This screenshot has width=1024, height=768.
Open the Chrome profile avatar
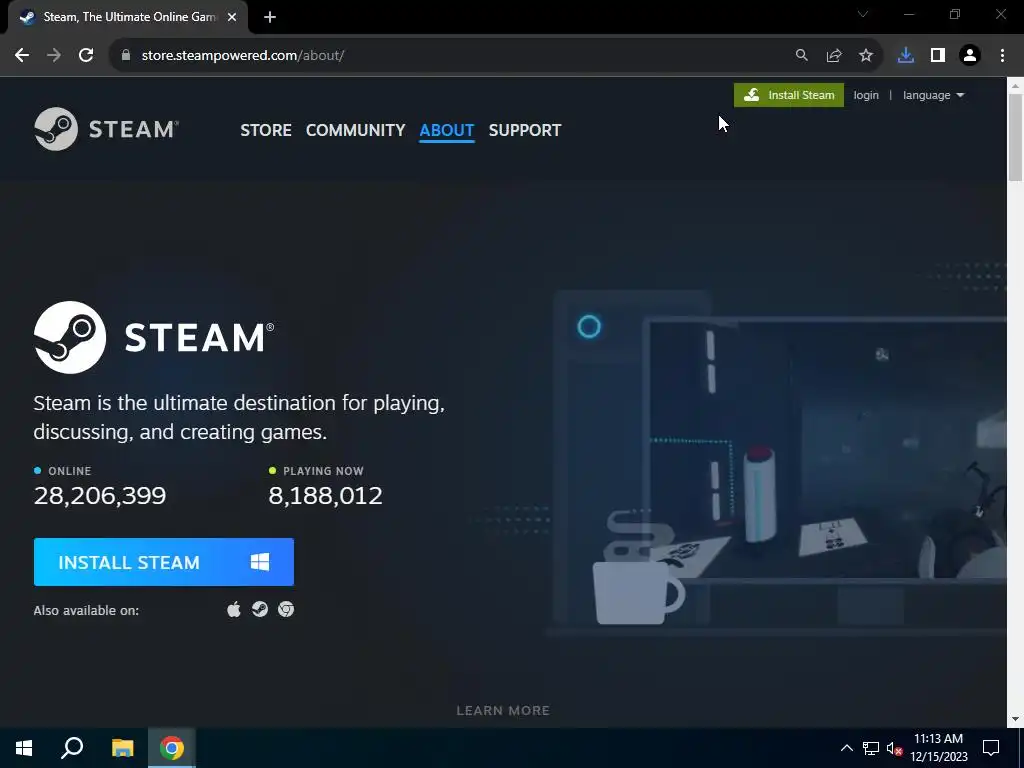click(x=970, y=56)
